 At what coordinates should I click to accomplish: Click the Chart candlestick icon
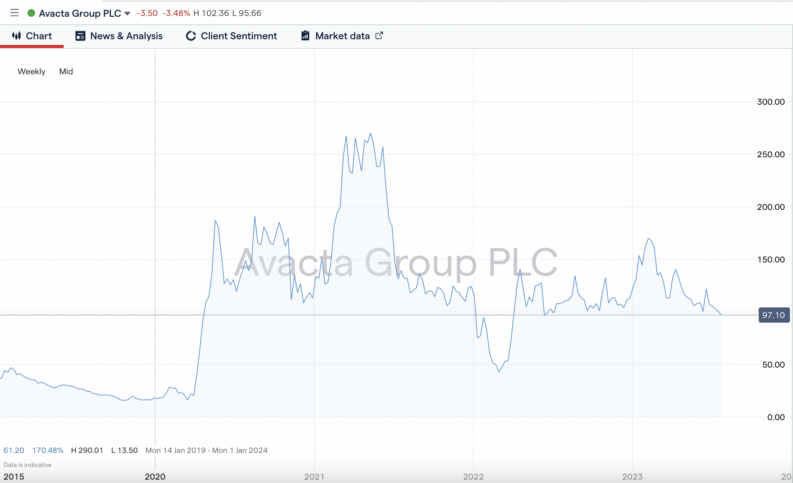(x=16, y=36)
